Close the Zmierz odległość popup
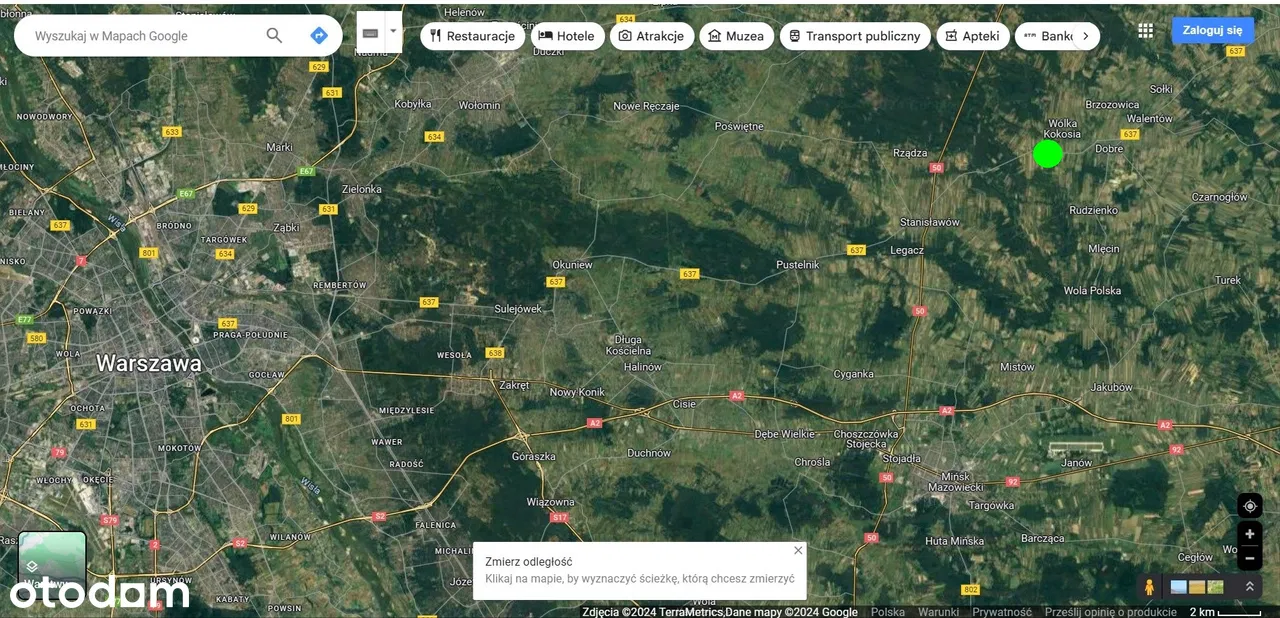The height and width of the screenshot is (618, 1280). 798,550
